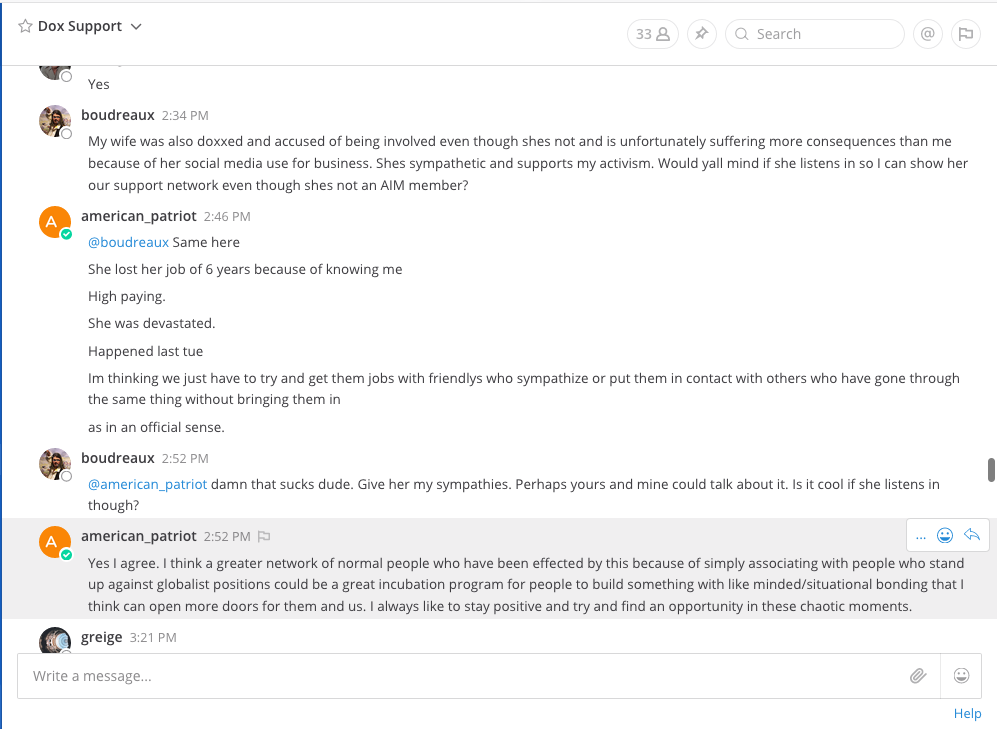Flag american_patriot's 2:52 PM message

tap(264, 537)
